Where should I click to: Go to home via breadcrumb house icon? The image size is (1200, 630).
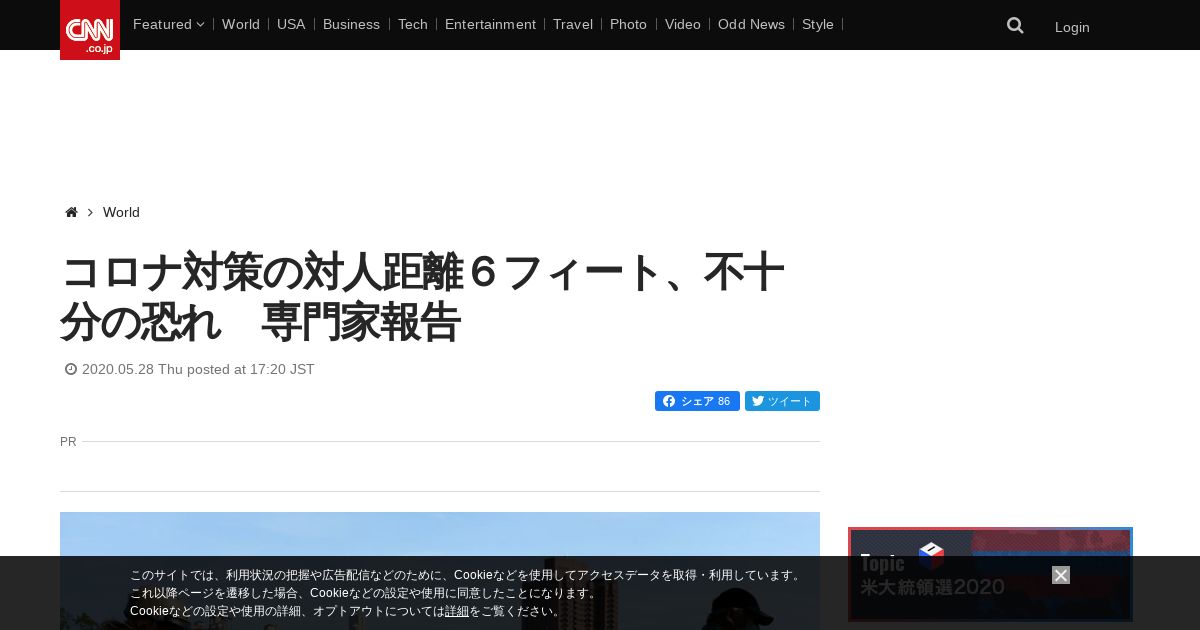pyautogui.click(x=71, y=212)
